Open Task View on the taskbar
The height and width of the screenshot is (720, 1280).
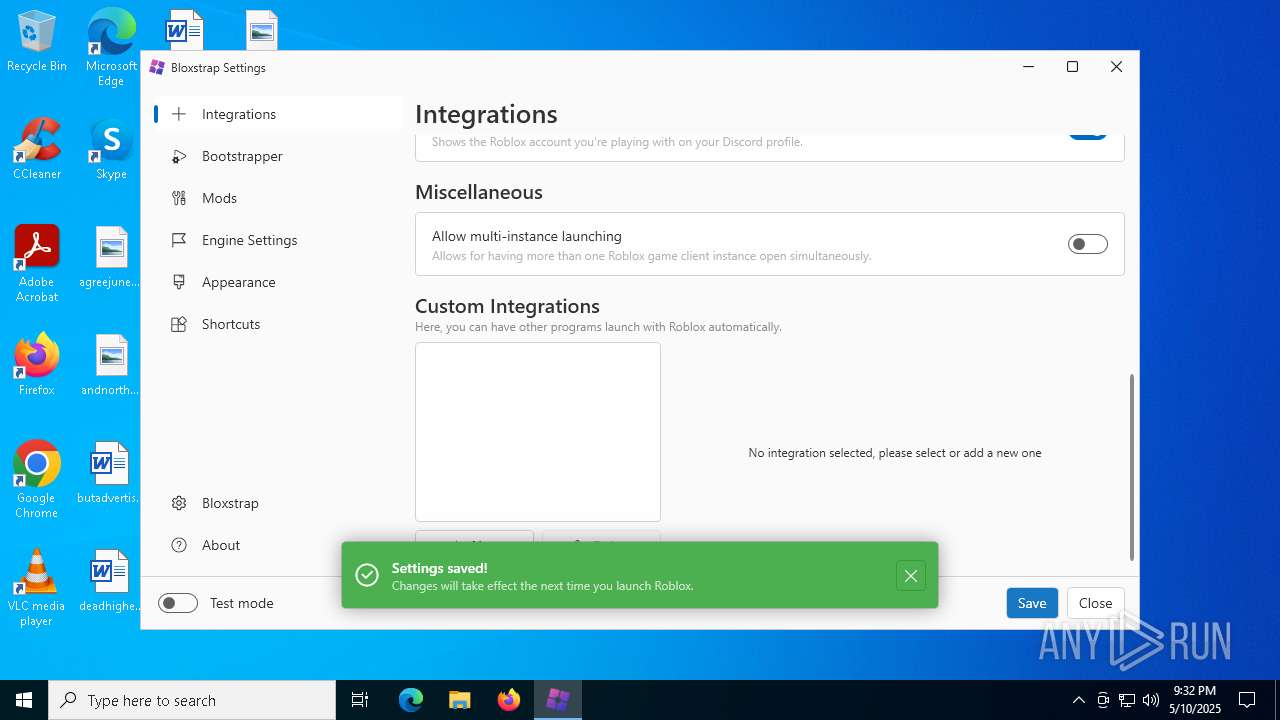(x=360, y=700)
